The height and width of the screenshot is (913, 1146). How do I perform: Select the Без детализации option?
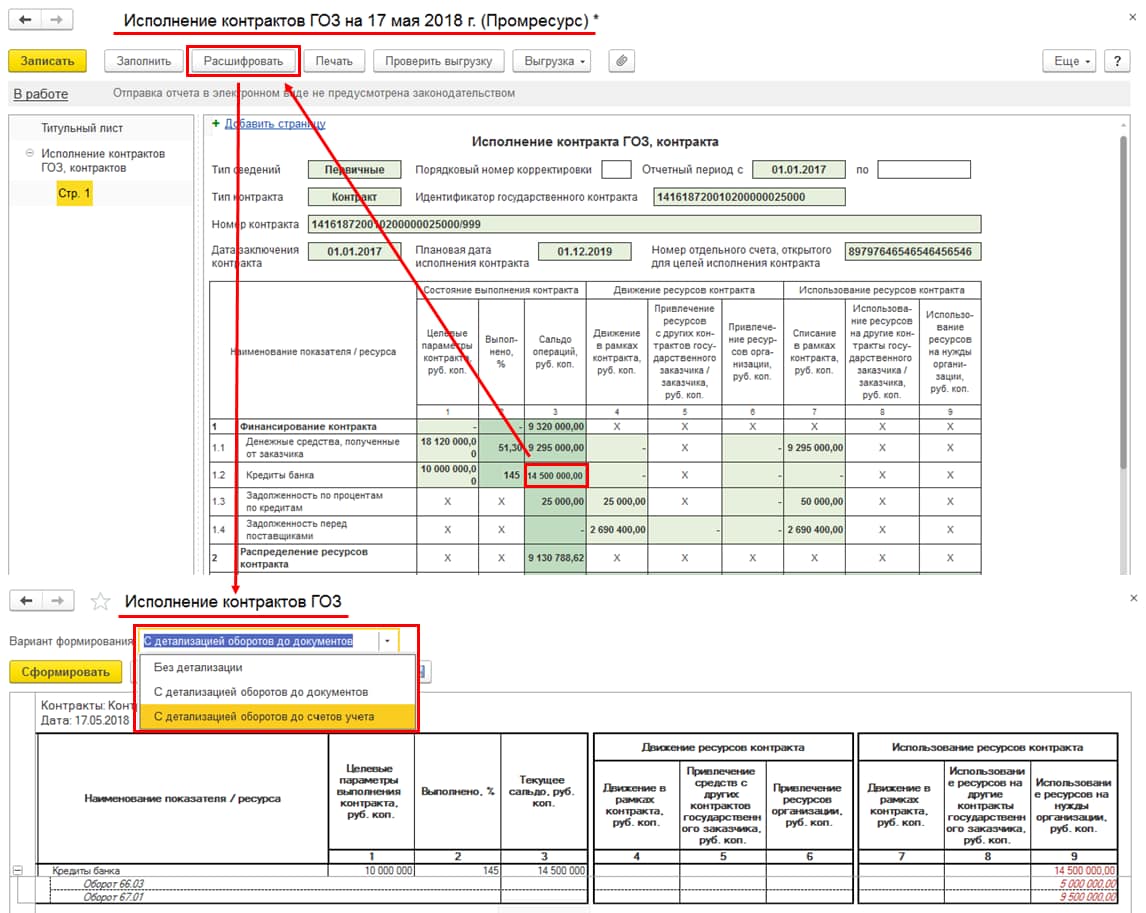coord(198,667)
